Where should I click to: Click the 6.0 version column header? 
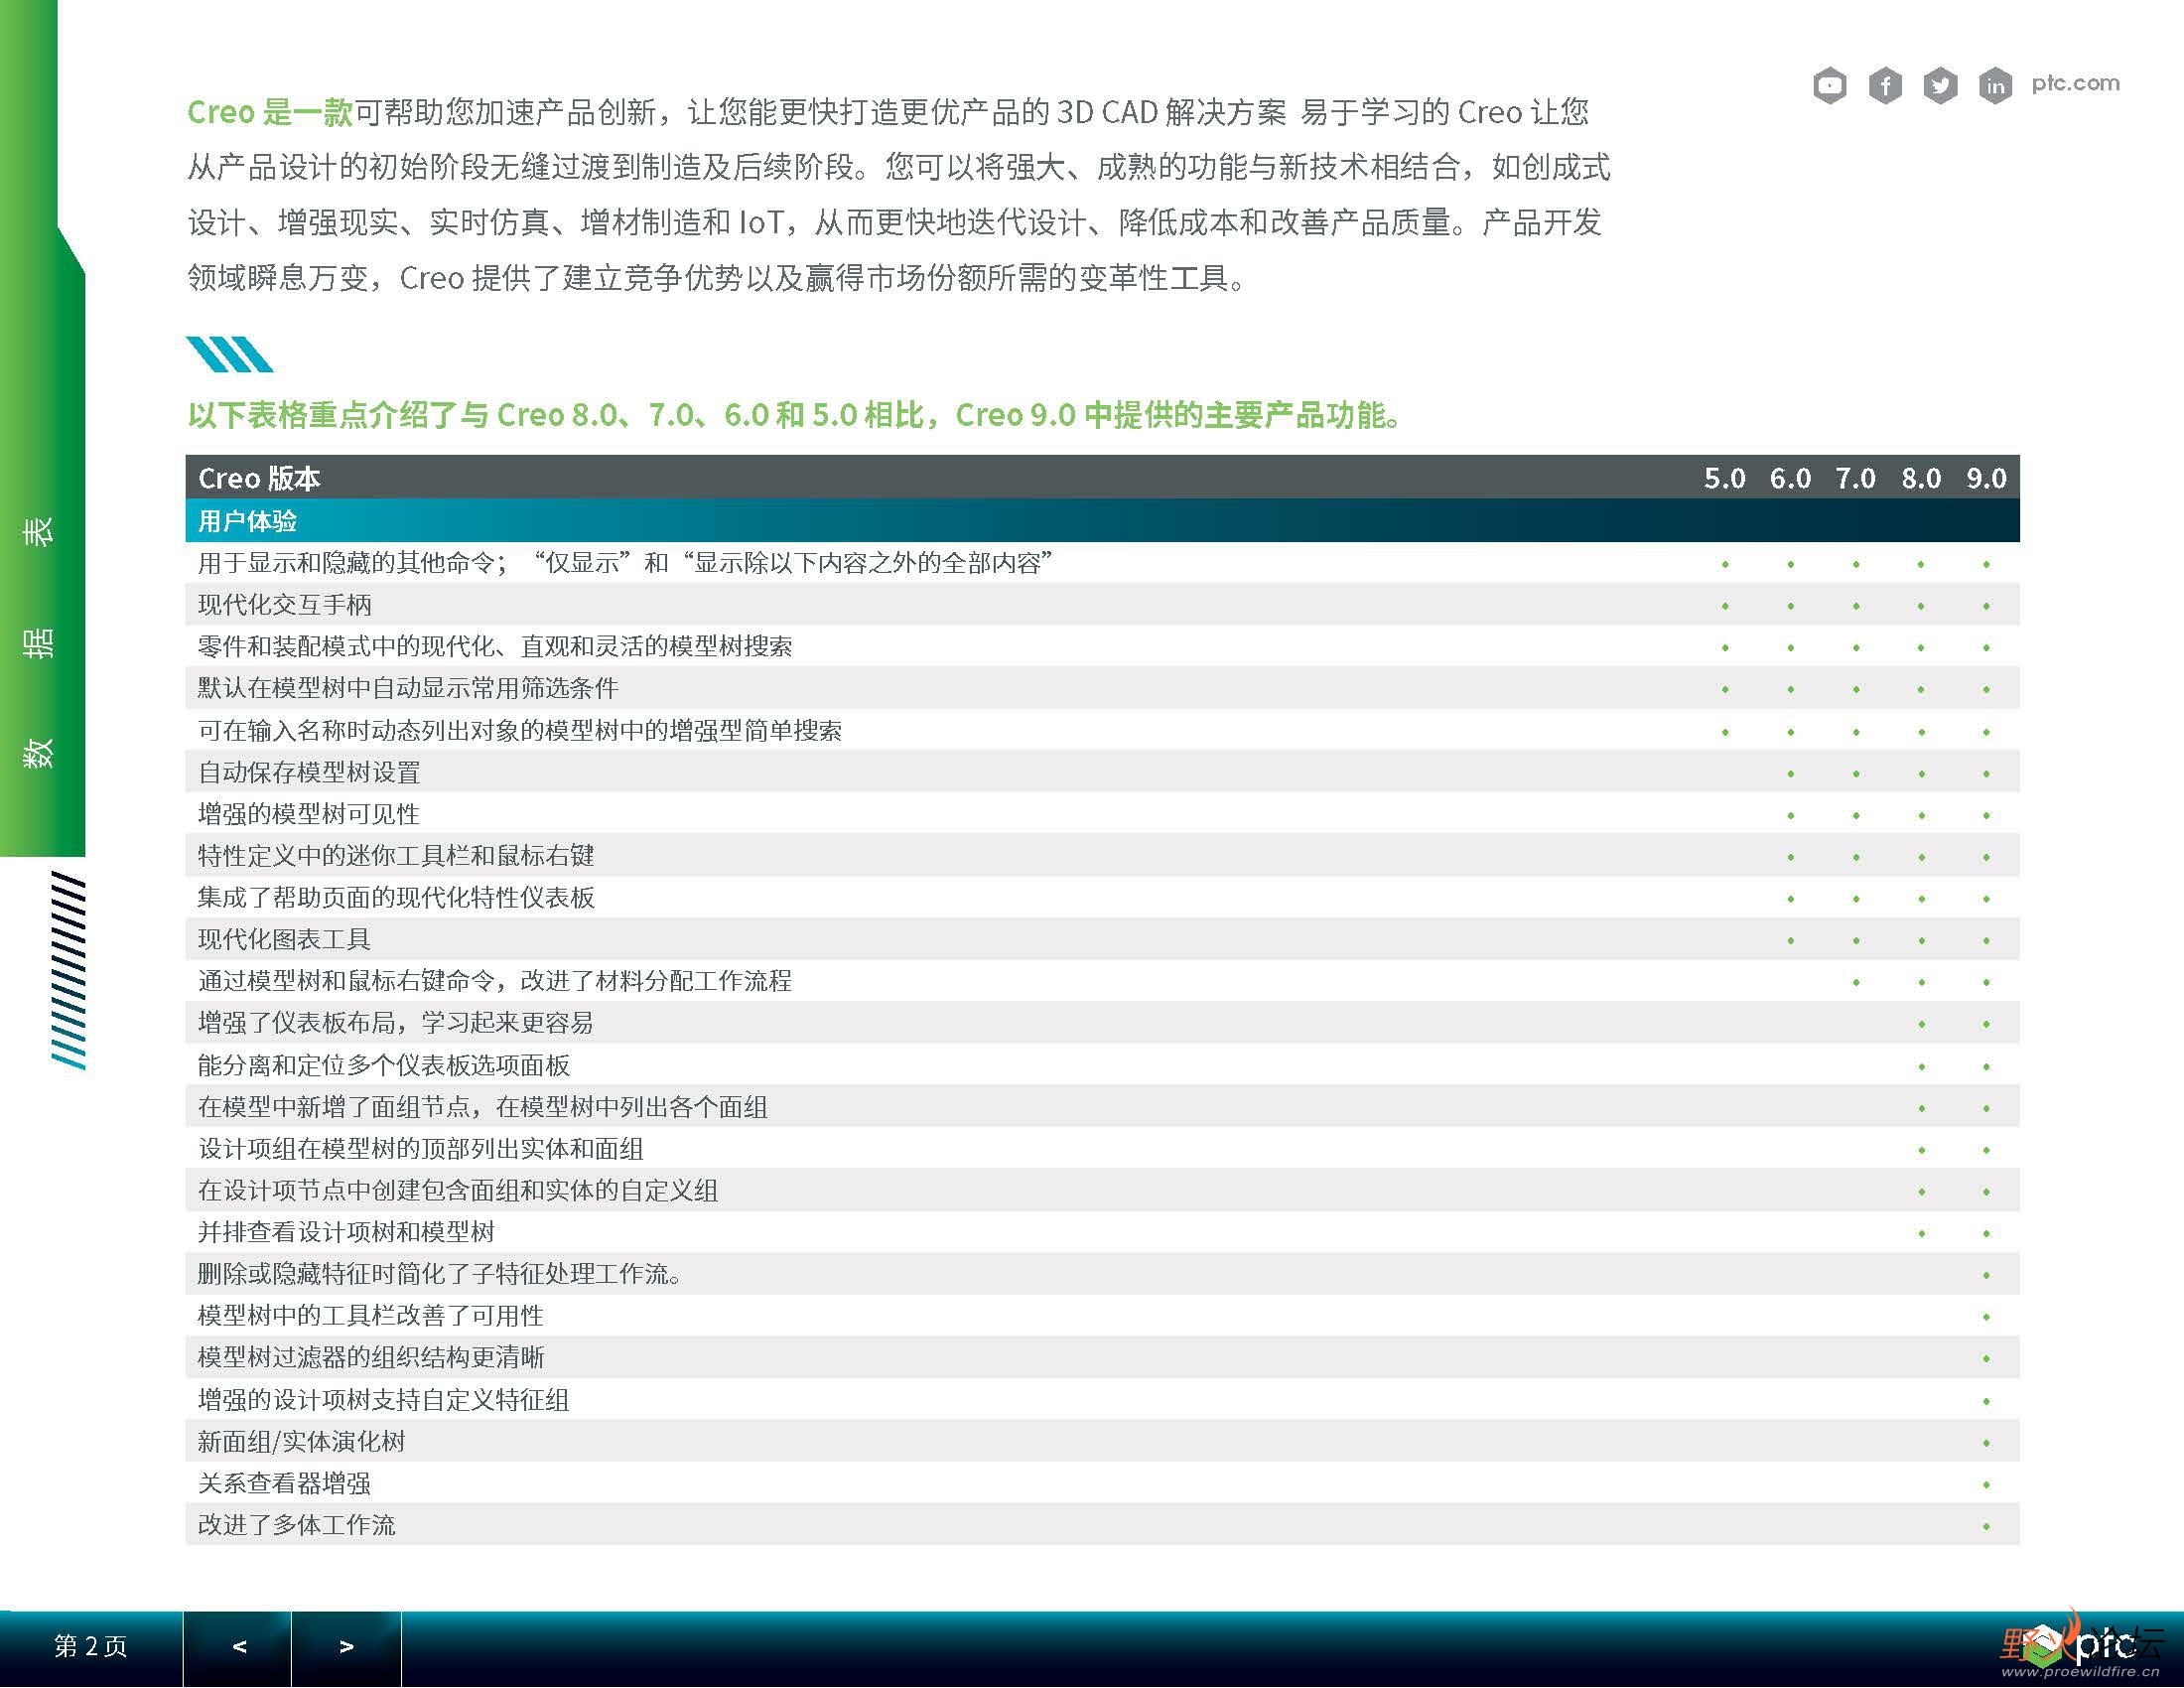click(1790, 478)
